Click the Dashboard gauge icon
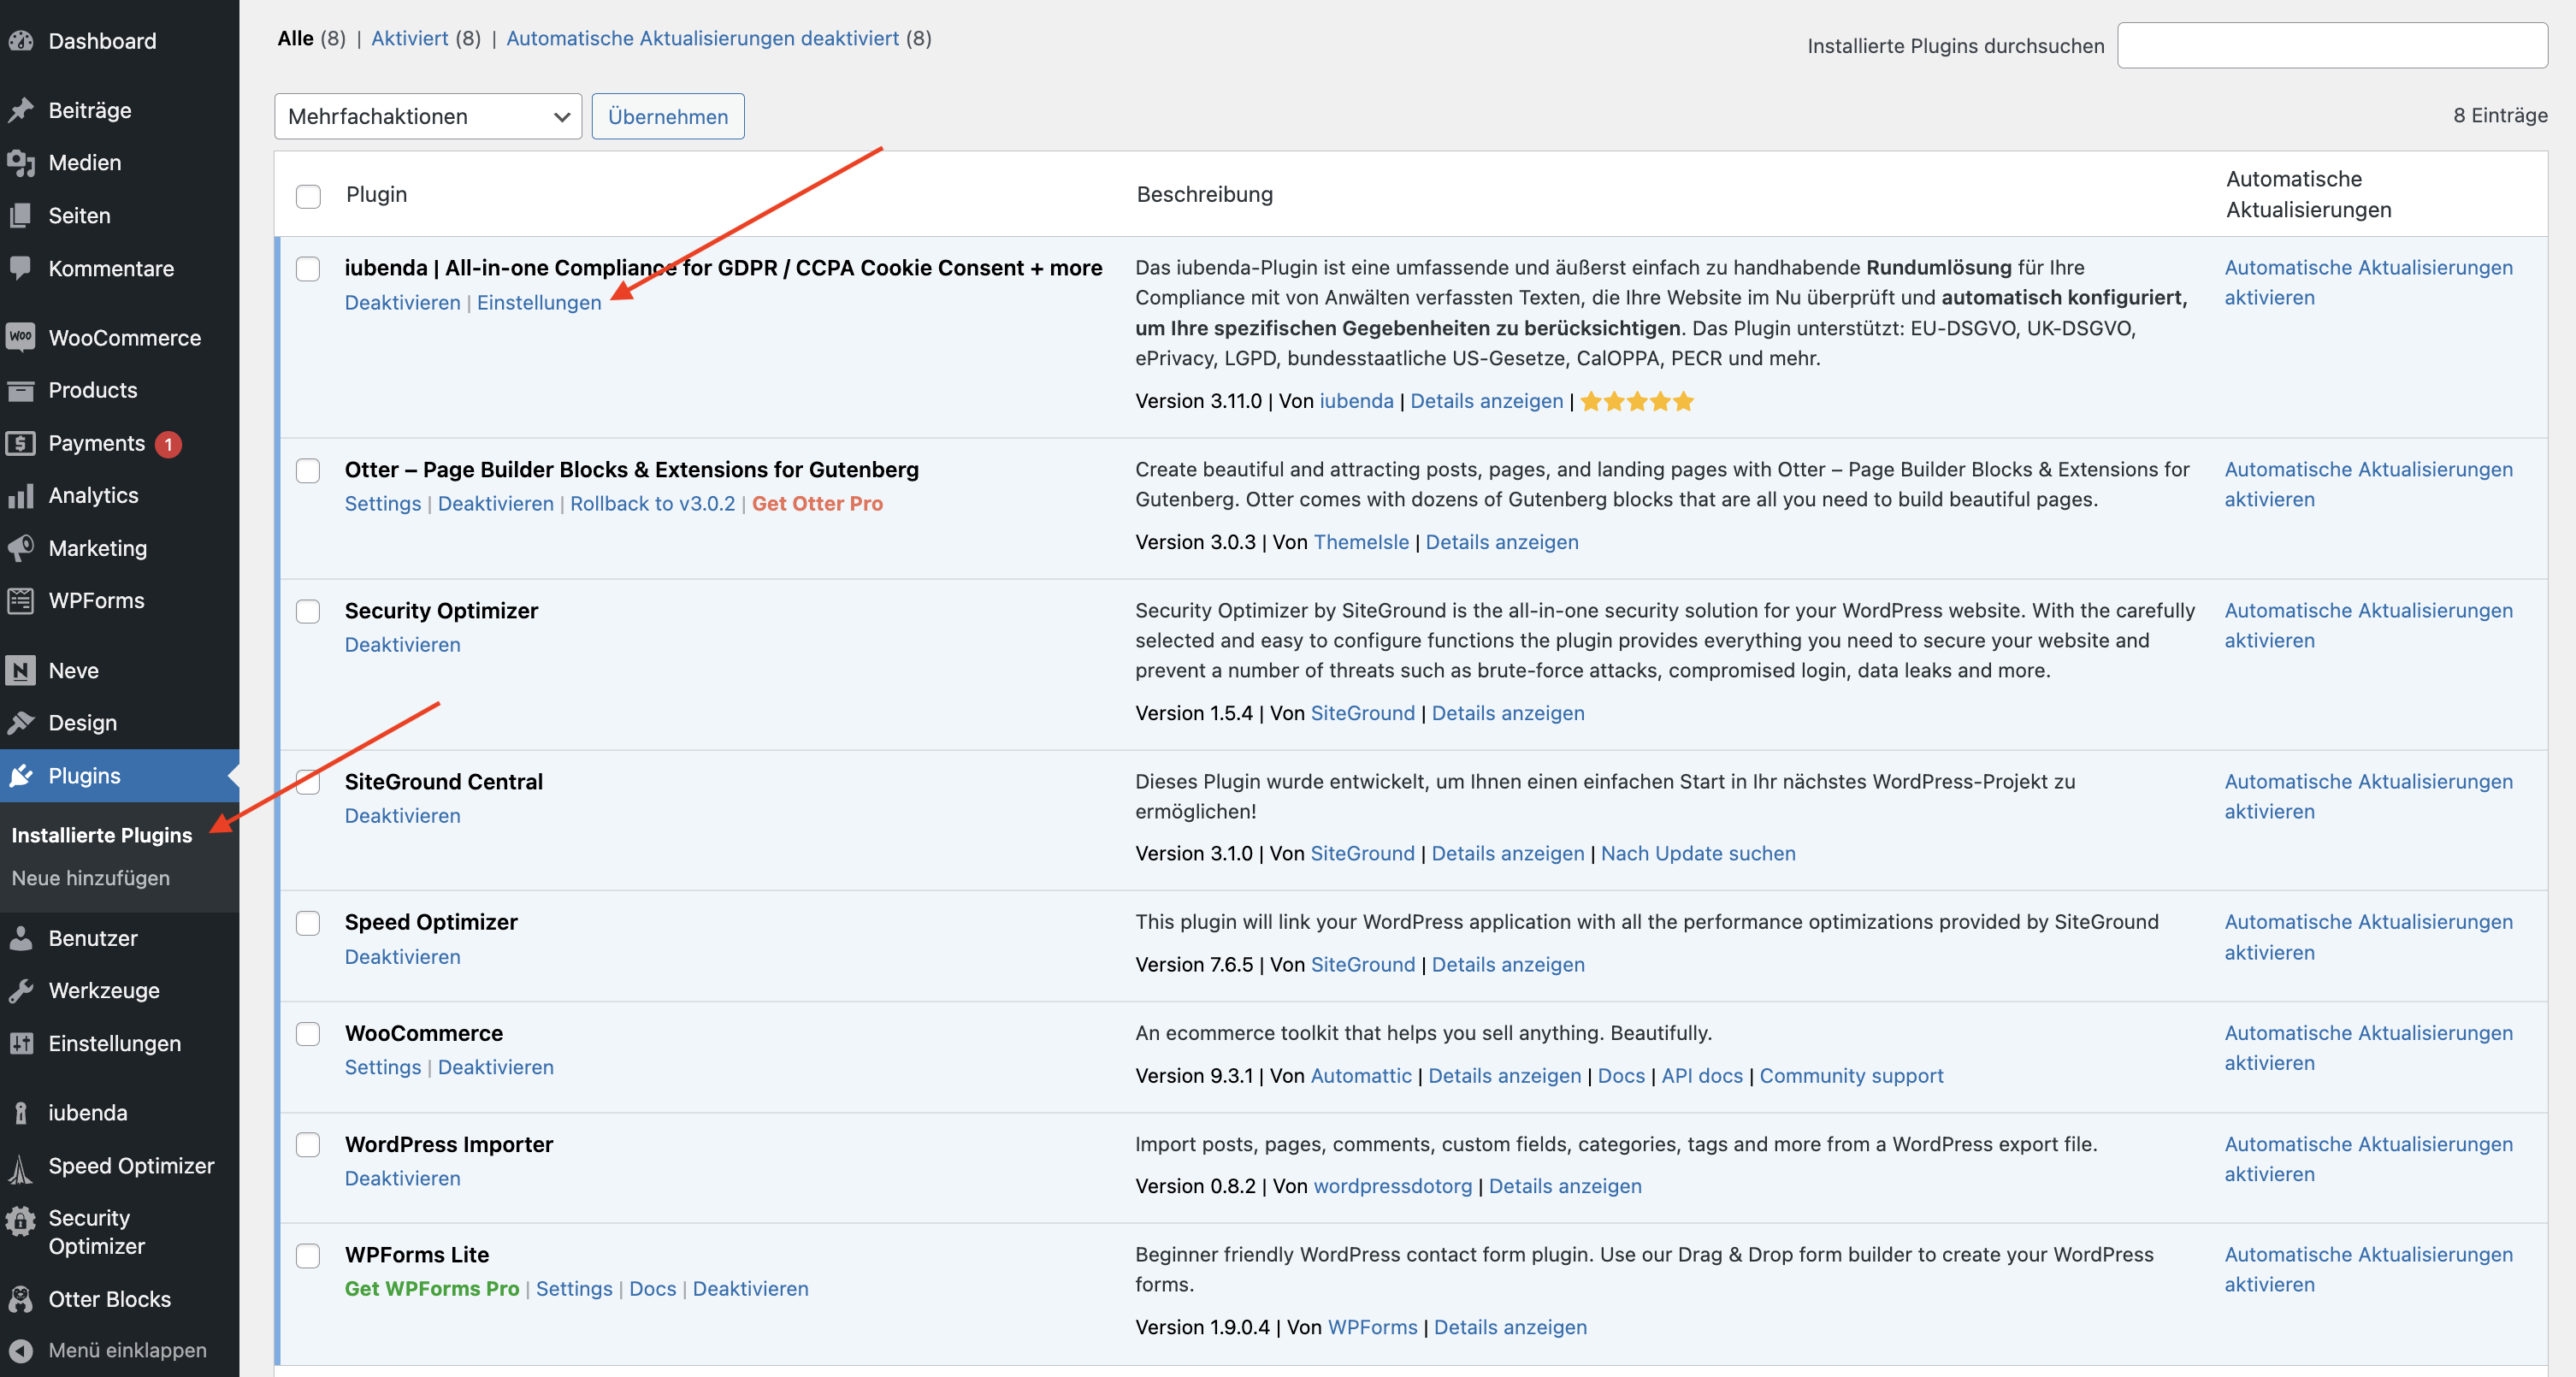The width and height of the screenshot is (2576, 1377). coord(21,41)
